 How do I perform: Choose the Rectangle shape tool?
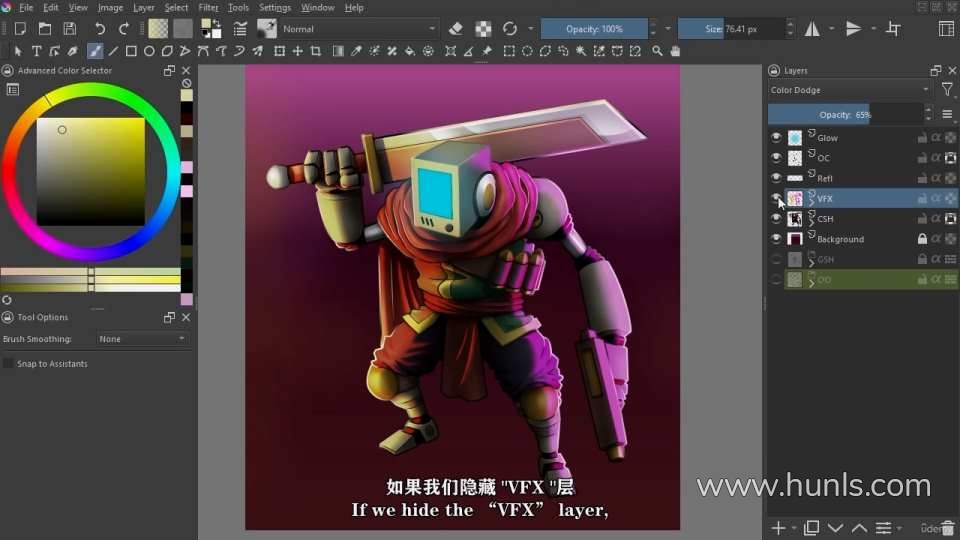click(132, 51)
